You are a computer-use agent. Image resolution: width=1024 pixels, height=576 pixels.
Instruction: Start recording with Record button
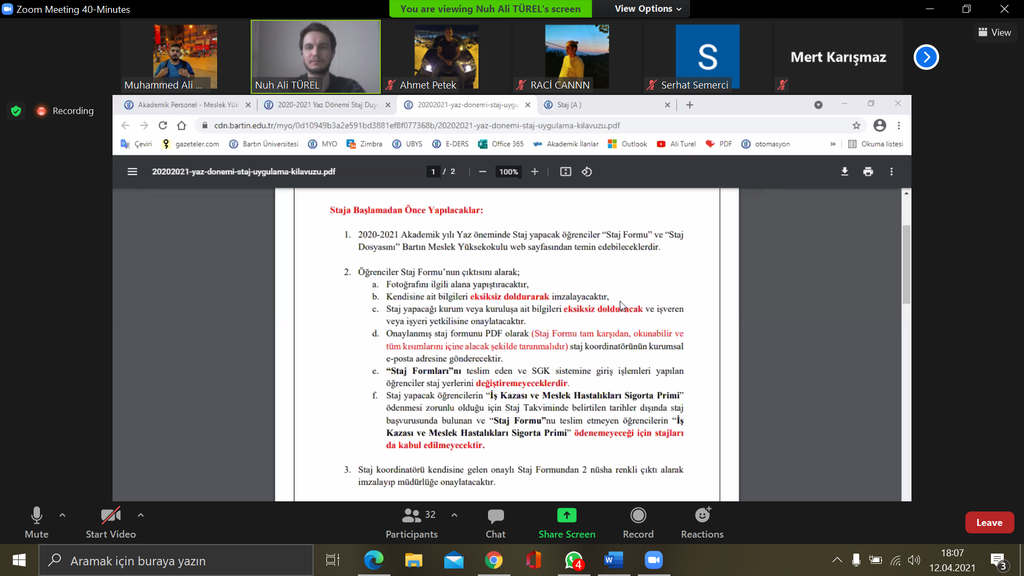point(638,522)
